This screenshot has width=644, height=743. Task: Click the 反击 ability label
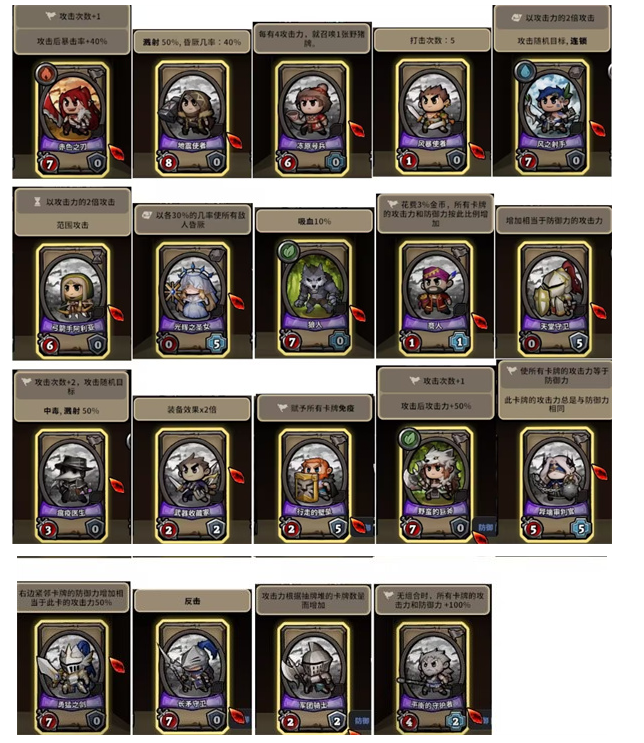click(192, 601)
